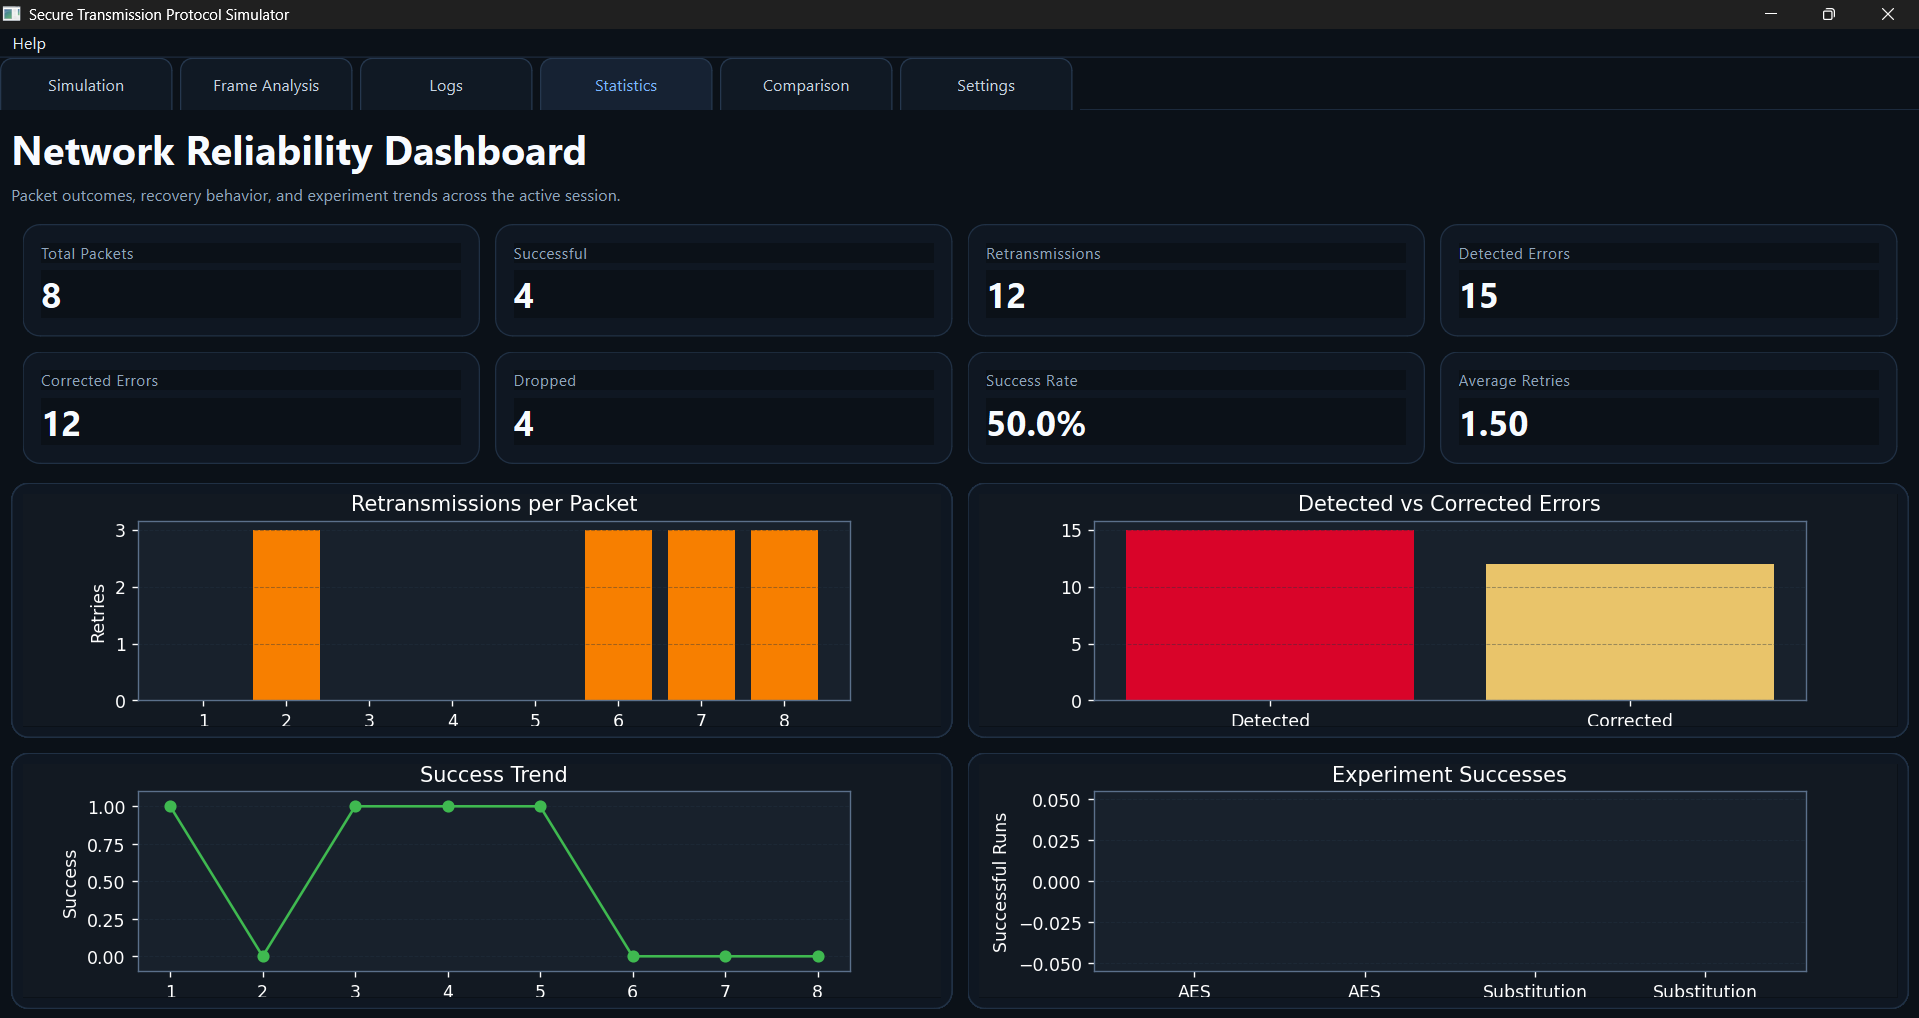
Task: Click the Retries axis label
Action: tap(97, 614)
